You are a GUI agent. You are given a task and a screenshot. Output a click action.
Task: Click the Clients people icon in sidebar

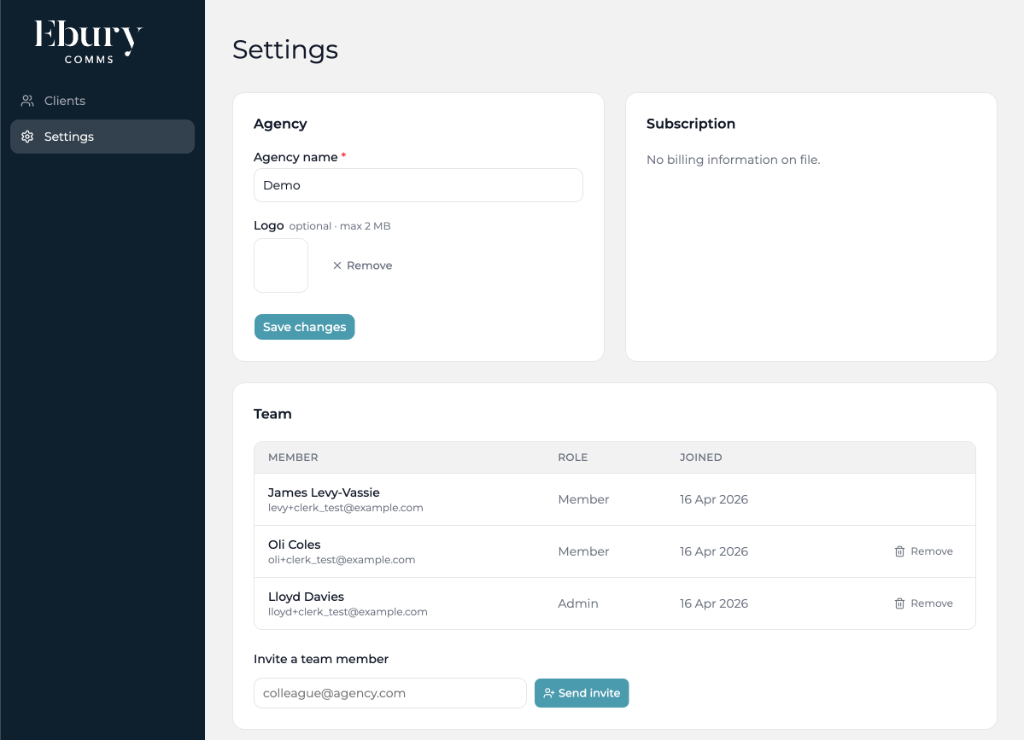pyautogui.click(x=27, y=101)
